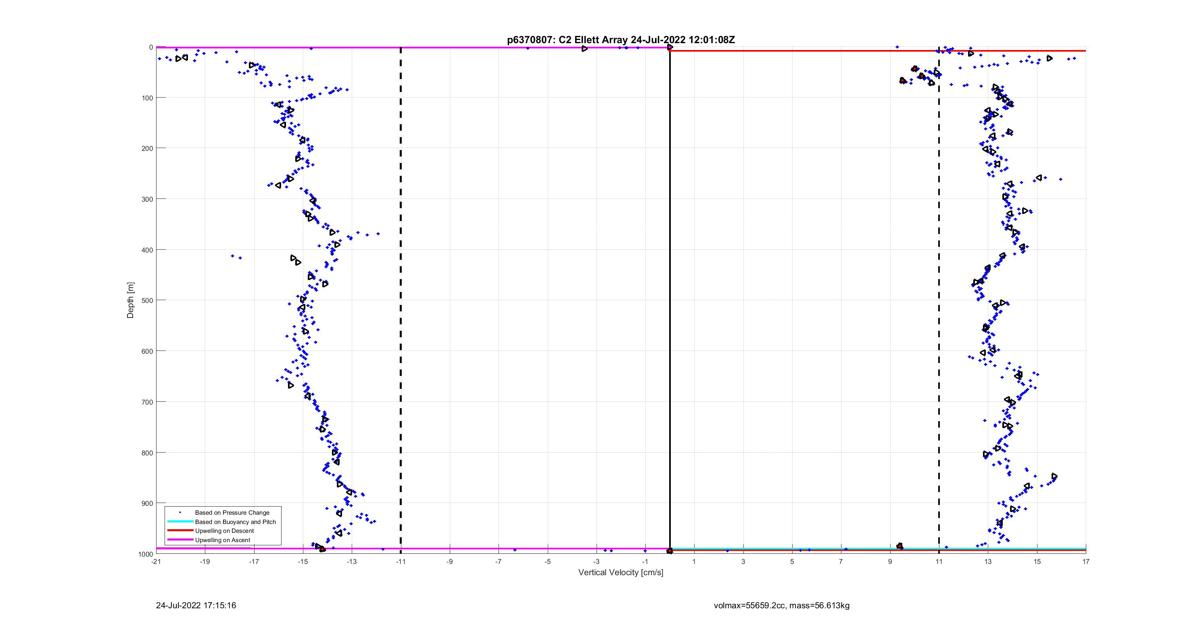The width and height of the screenshot is (1200, 622).
Task: Click depth axis tick label 300
Action: pyautogui.click(x=146, y=199)
